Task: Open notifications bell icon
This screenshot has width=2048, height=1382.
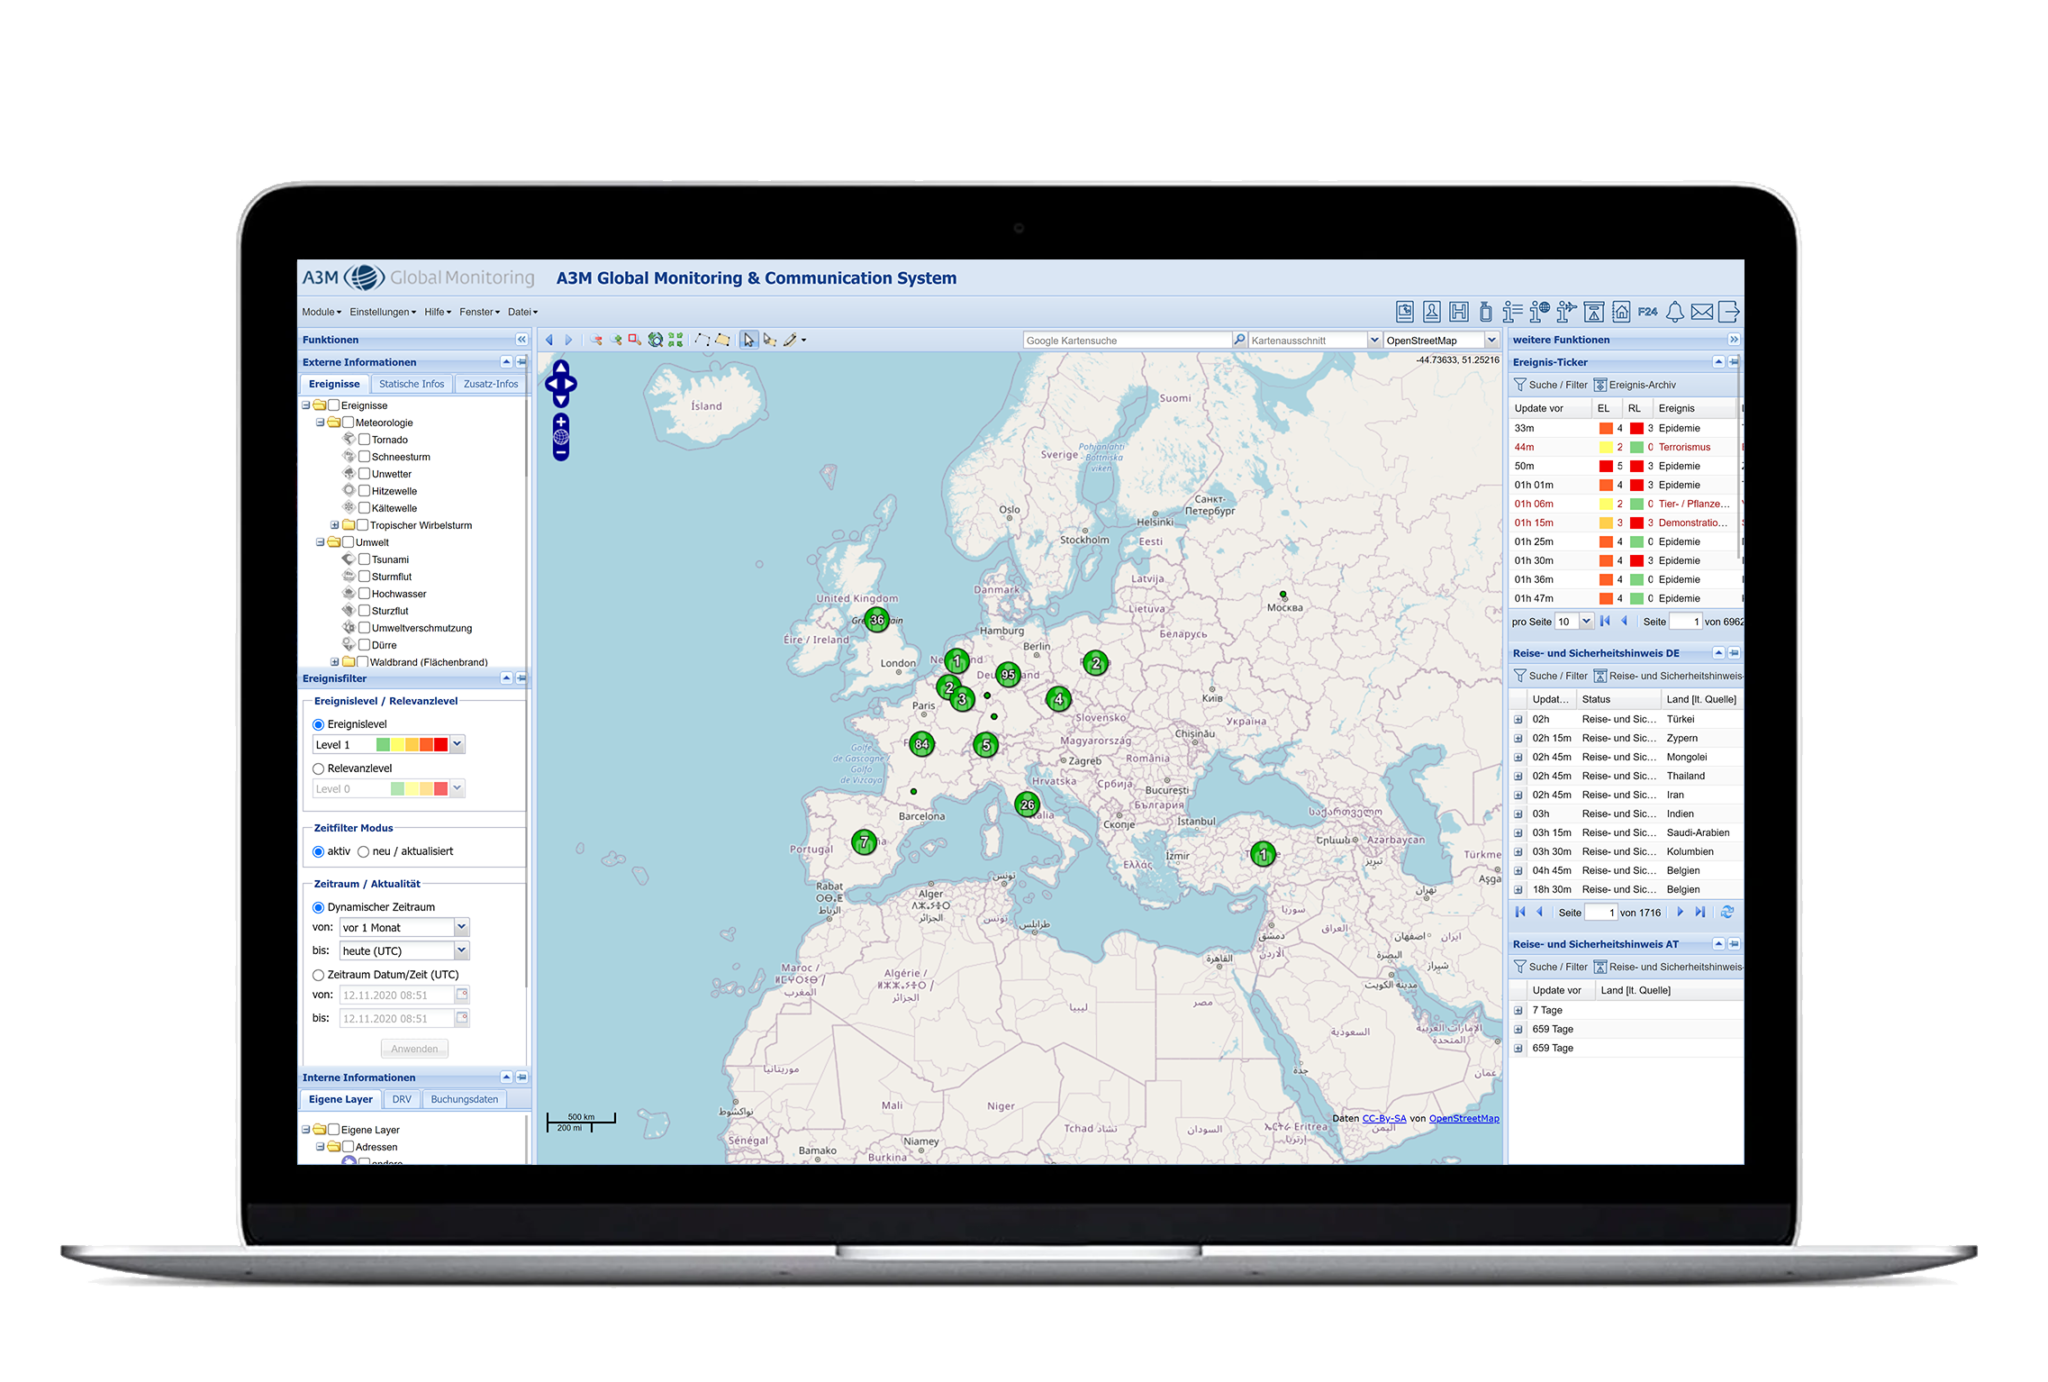Action: pyautogui.click(x=1675, y=312)
